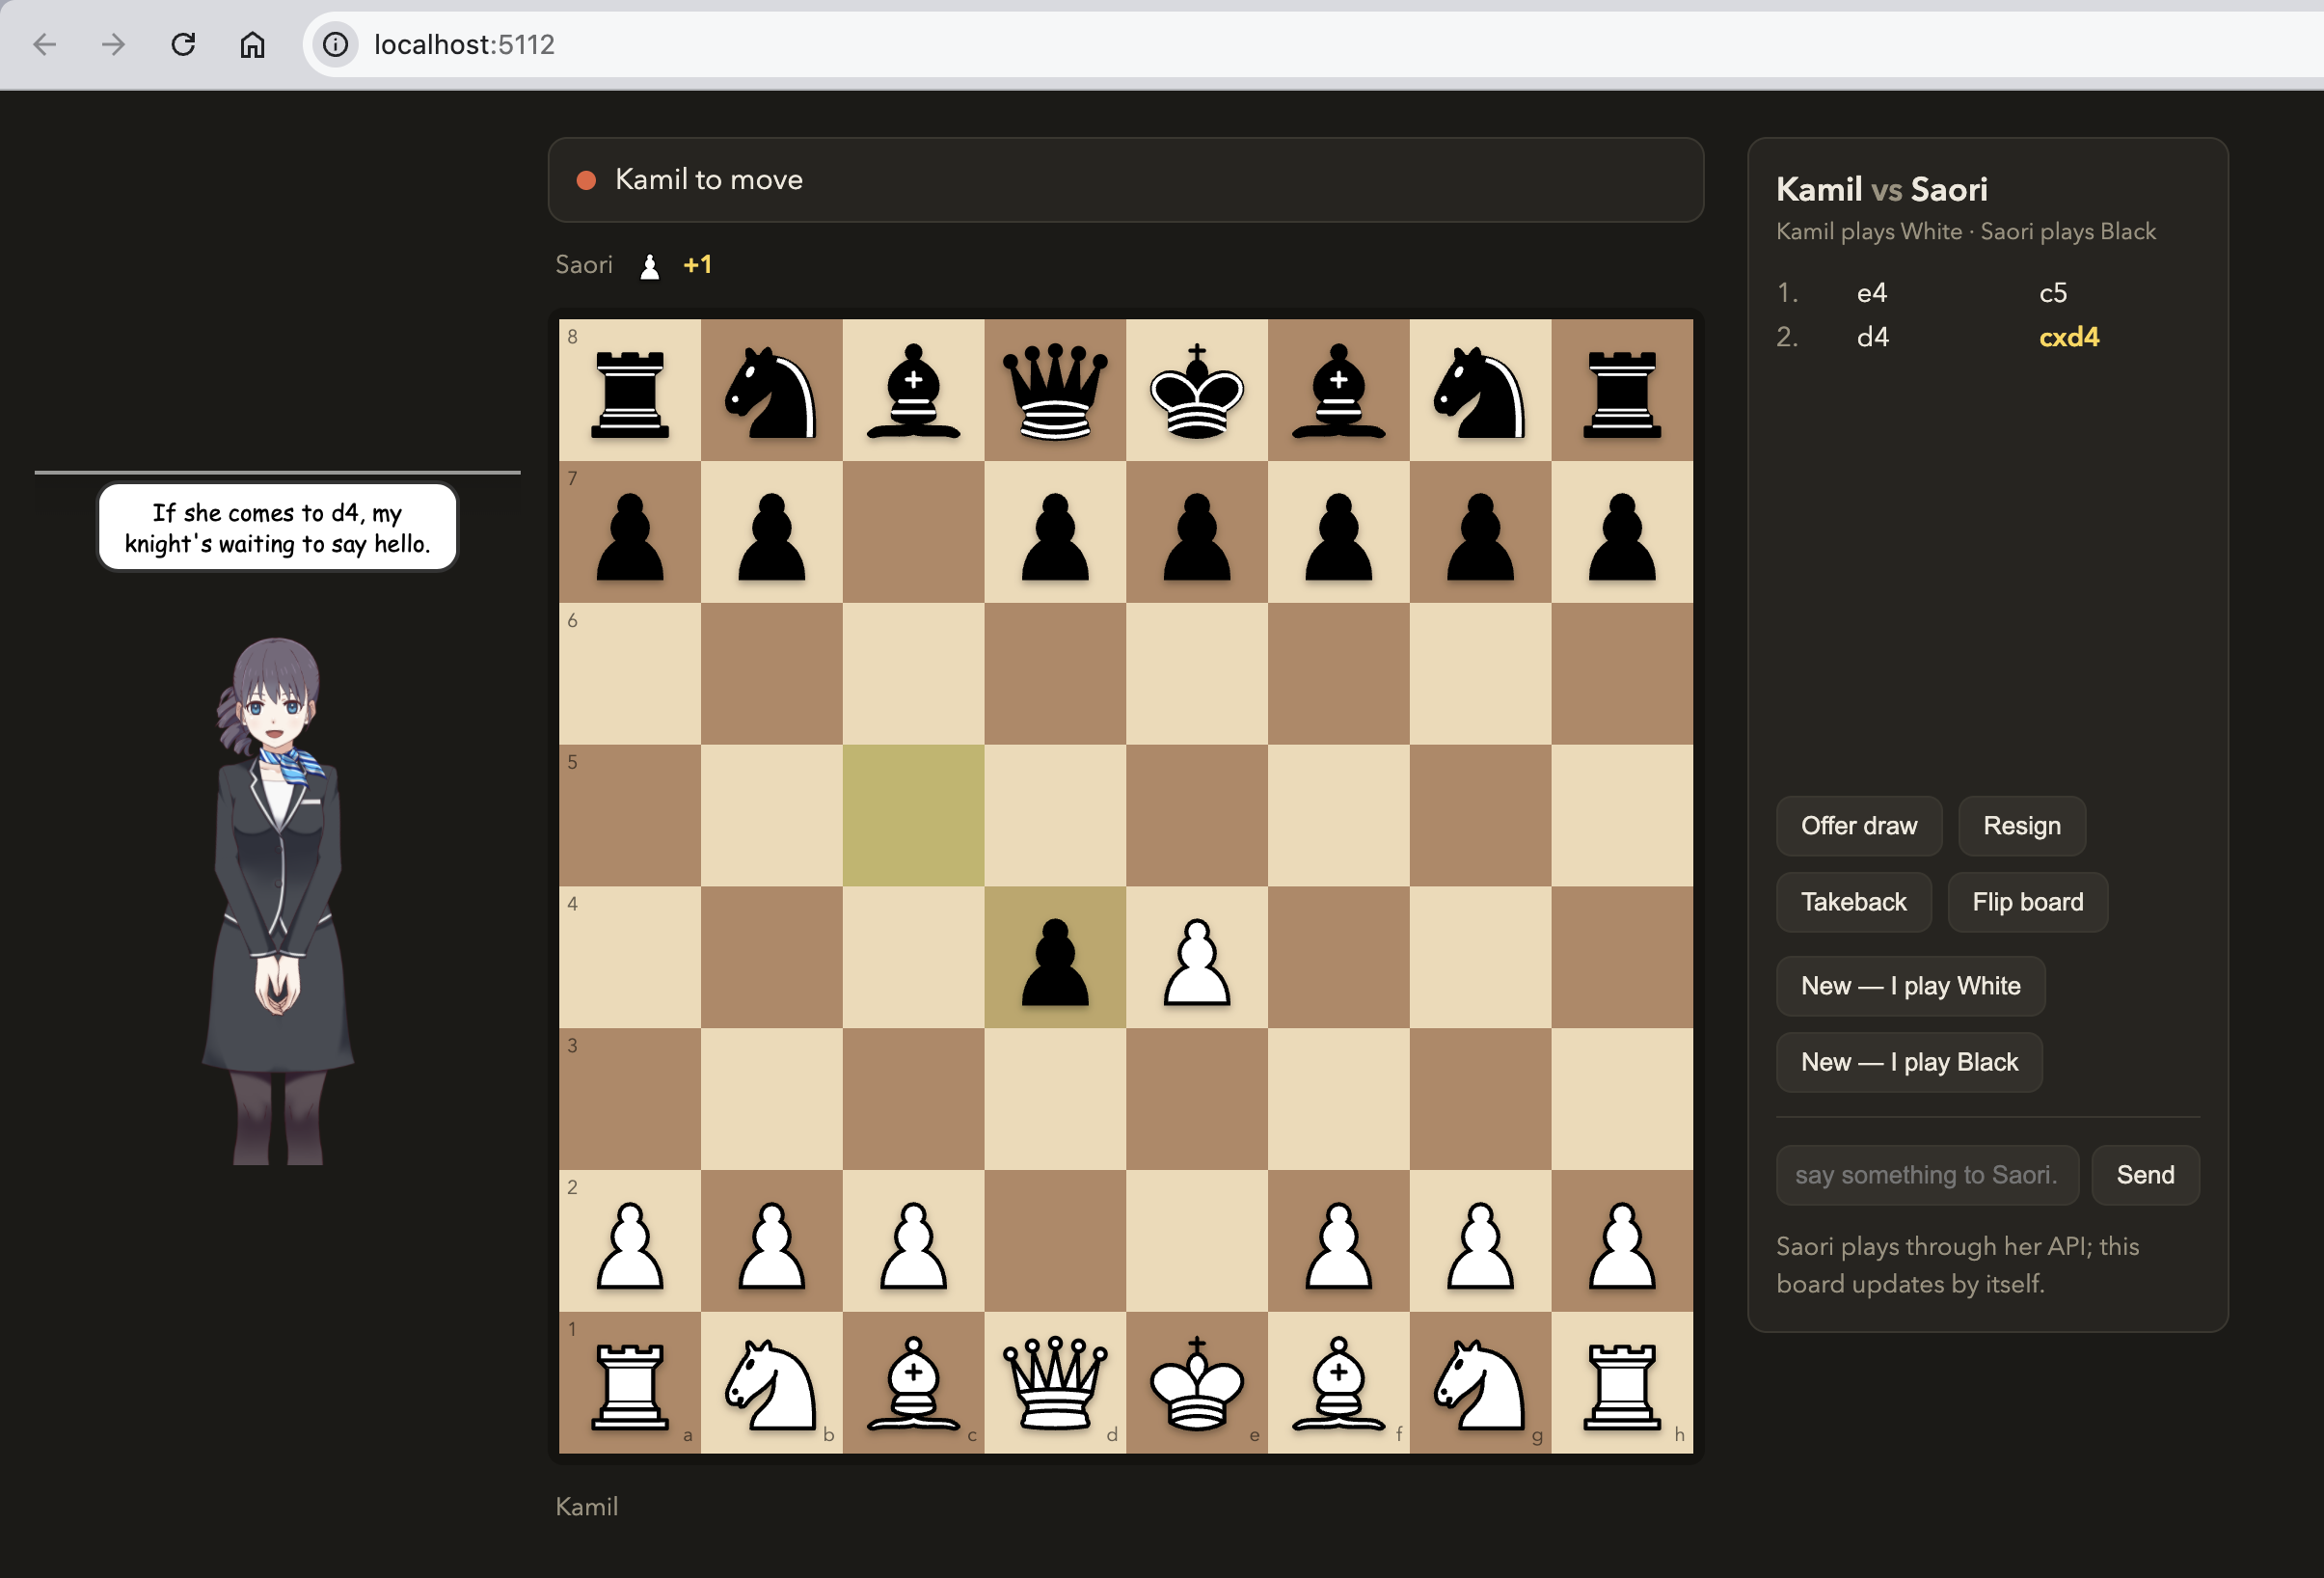Click the black bishop on c8

[x=913, y=390]
